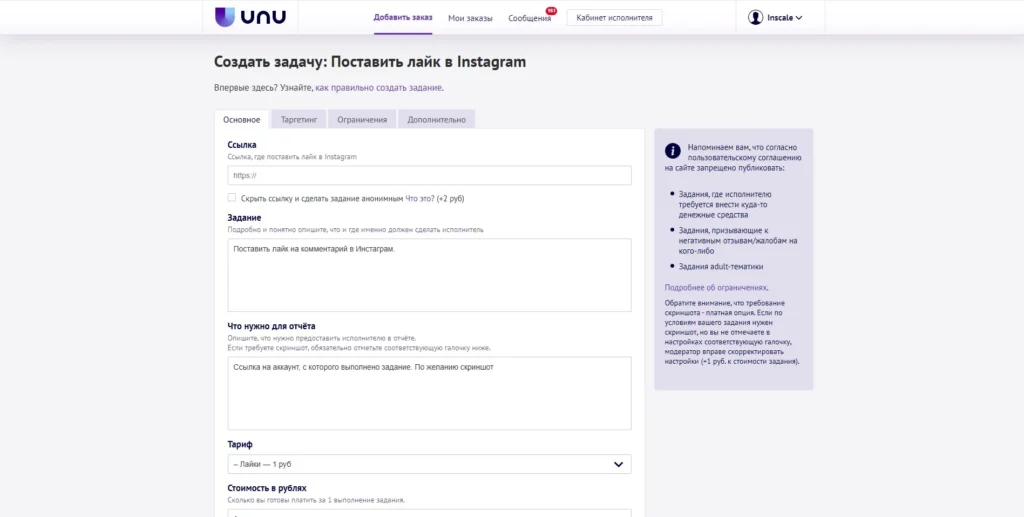Open the Подробнее об ограничениях link
The width and height of the screenshot is (1024, 517).
point(716,287)
